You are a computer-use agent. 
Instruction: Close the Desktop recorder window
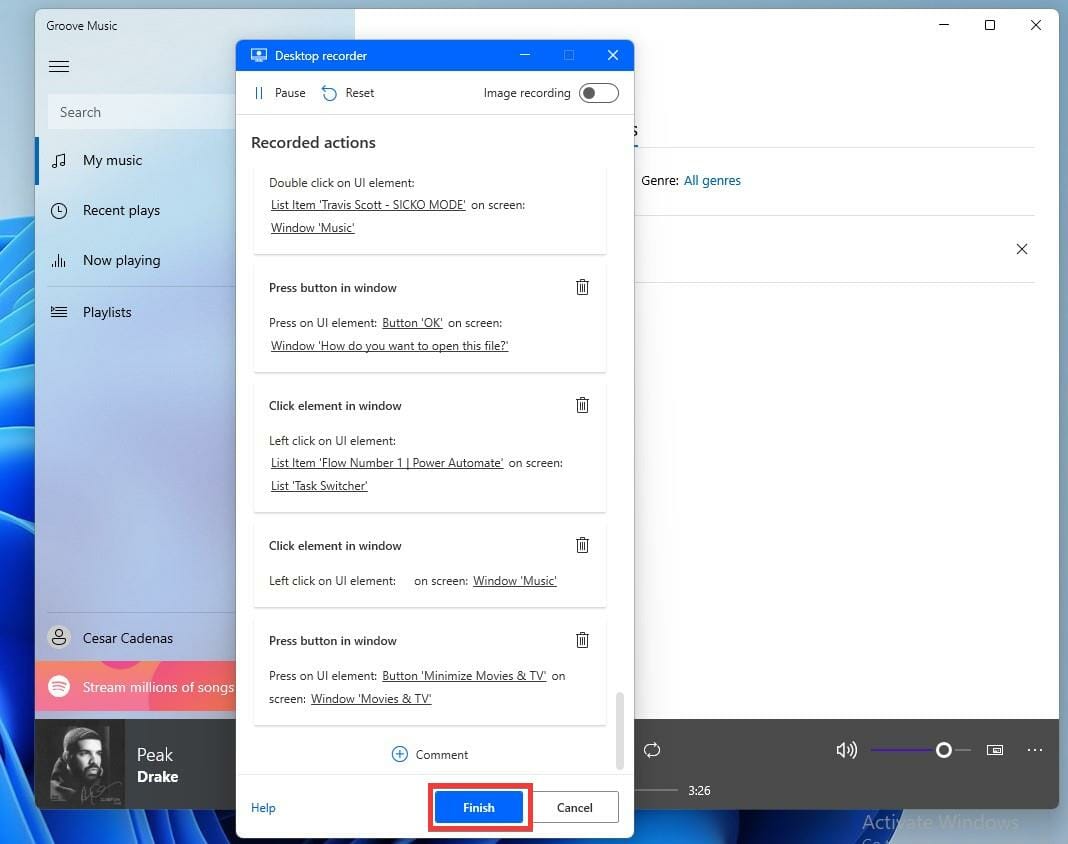[x=613, y=55]
